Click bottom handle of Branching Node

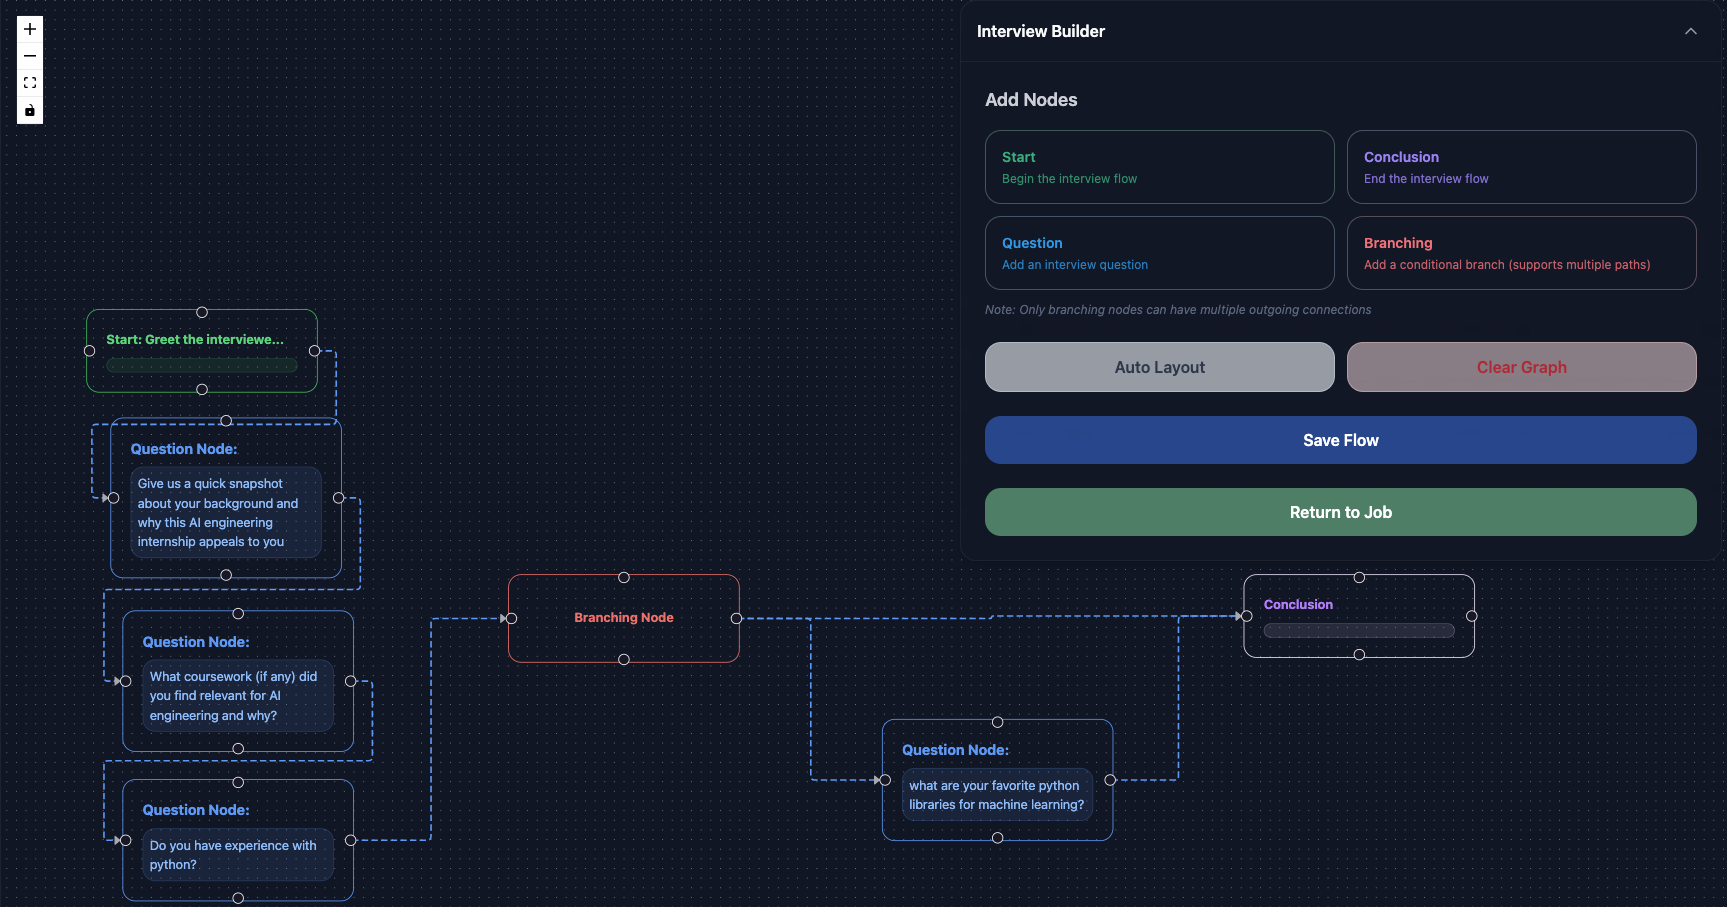point(624,659)
